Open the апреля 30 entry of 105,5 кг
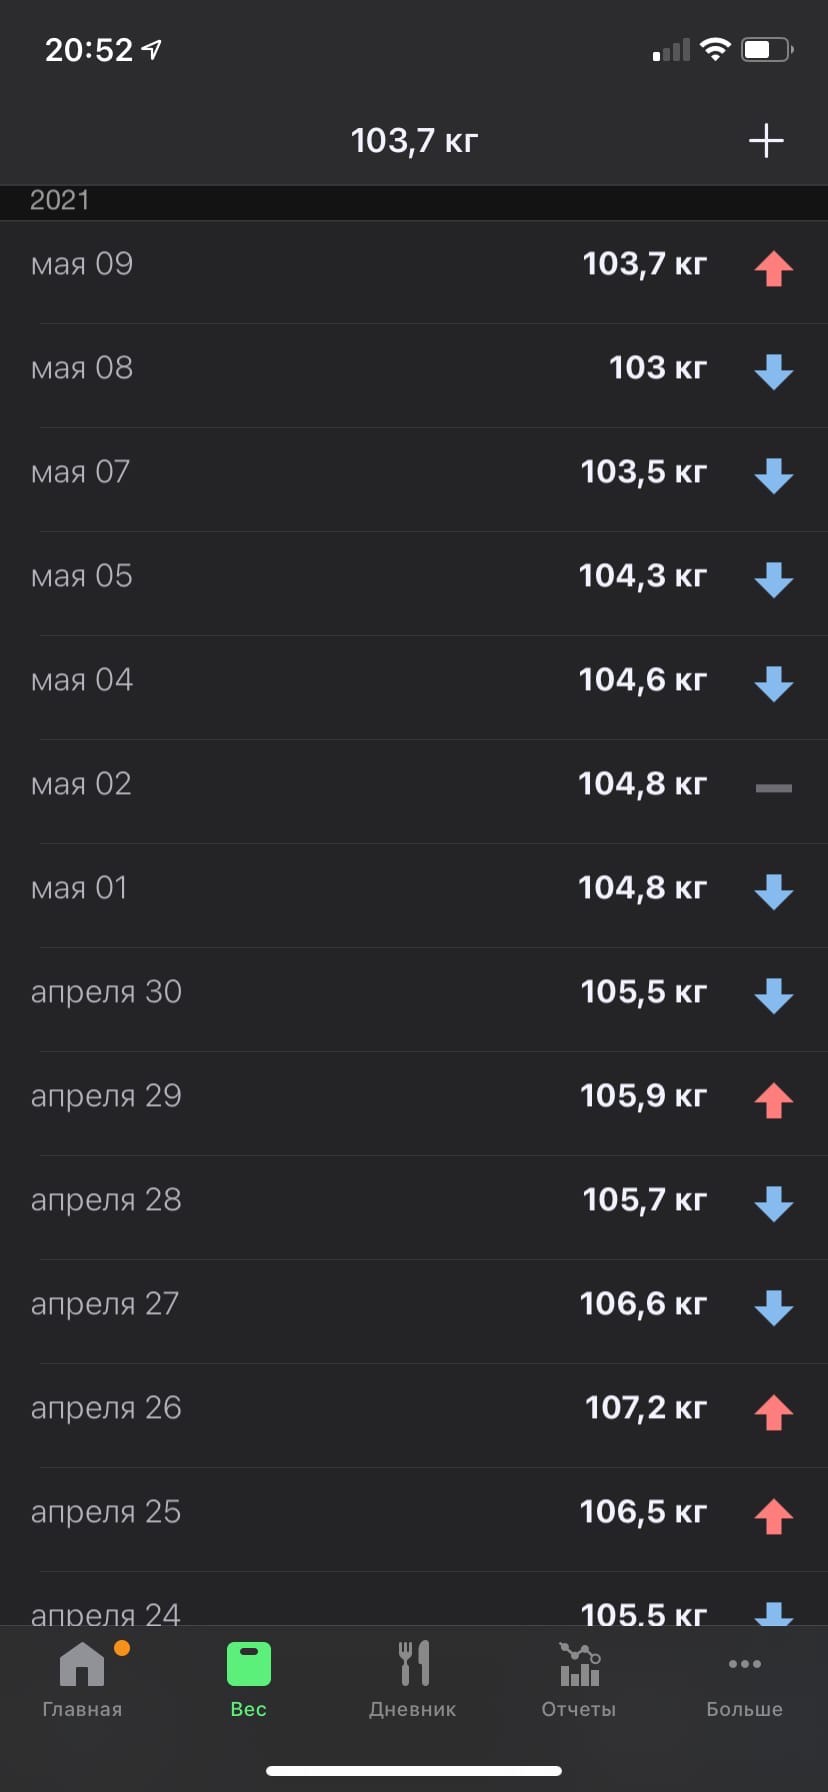 pos(414,992)
